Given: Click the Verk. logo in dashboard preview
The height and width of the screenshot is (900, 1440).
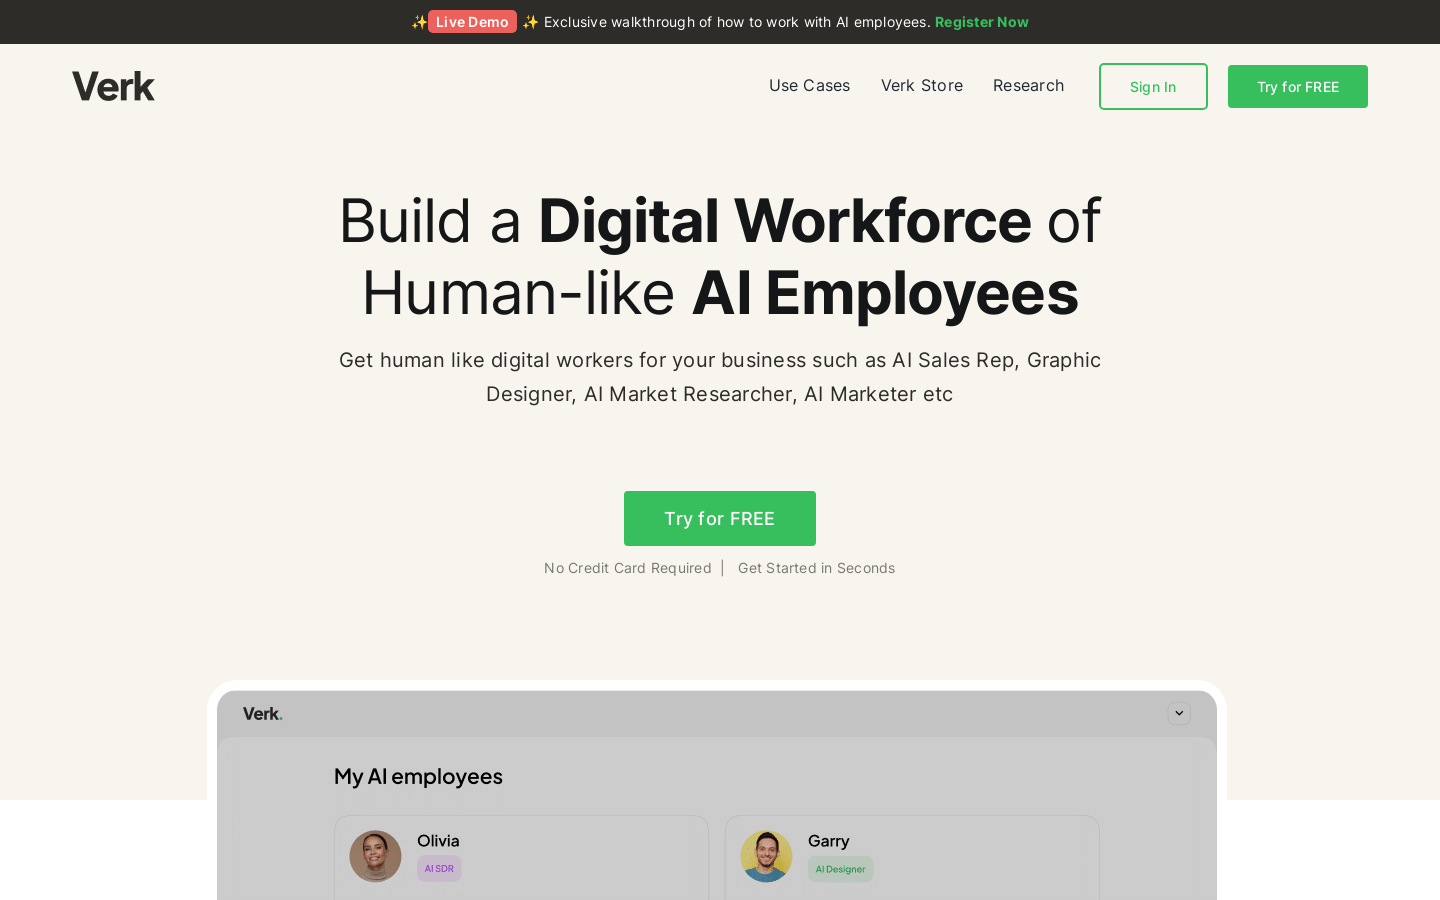Looking at the screenshot, I should coord(263,714).
